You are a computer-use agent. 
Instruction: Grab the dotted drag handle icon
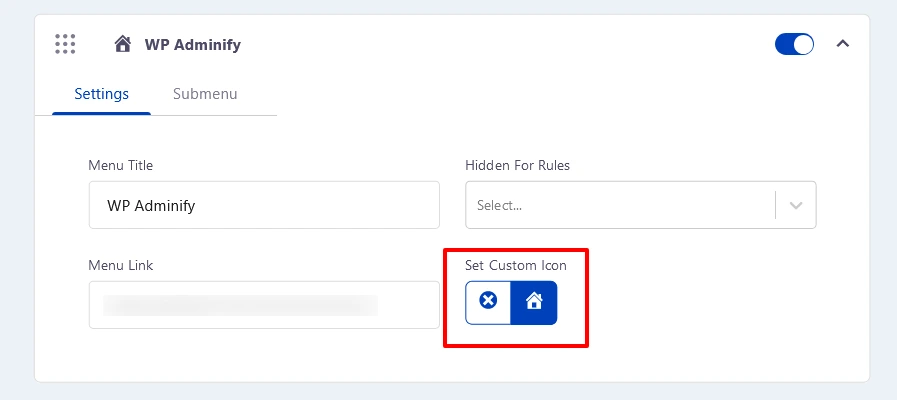65,44
